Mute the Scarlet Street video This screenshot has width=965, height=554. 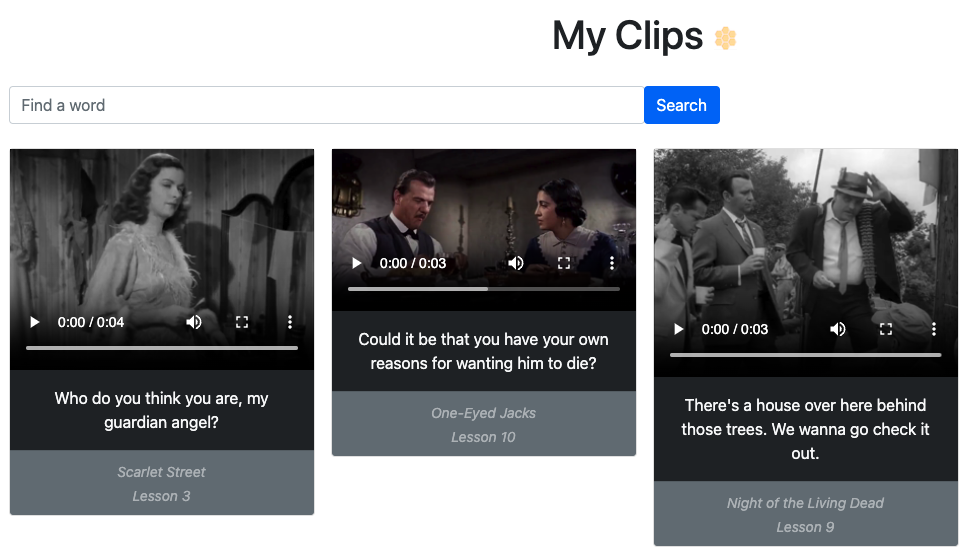tap(194, 322)
